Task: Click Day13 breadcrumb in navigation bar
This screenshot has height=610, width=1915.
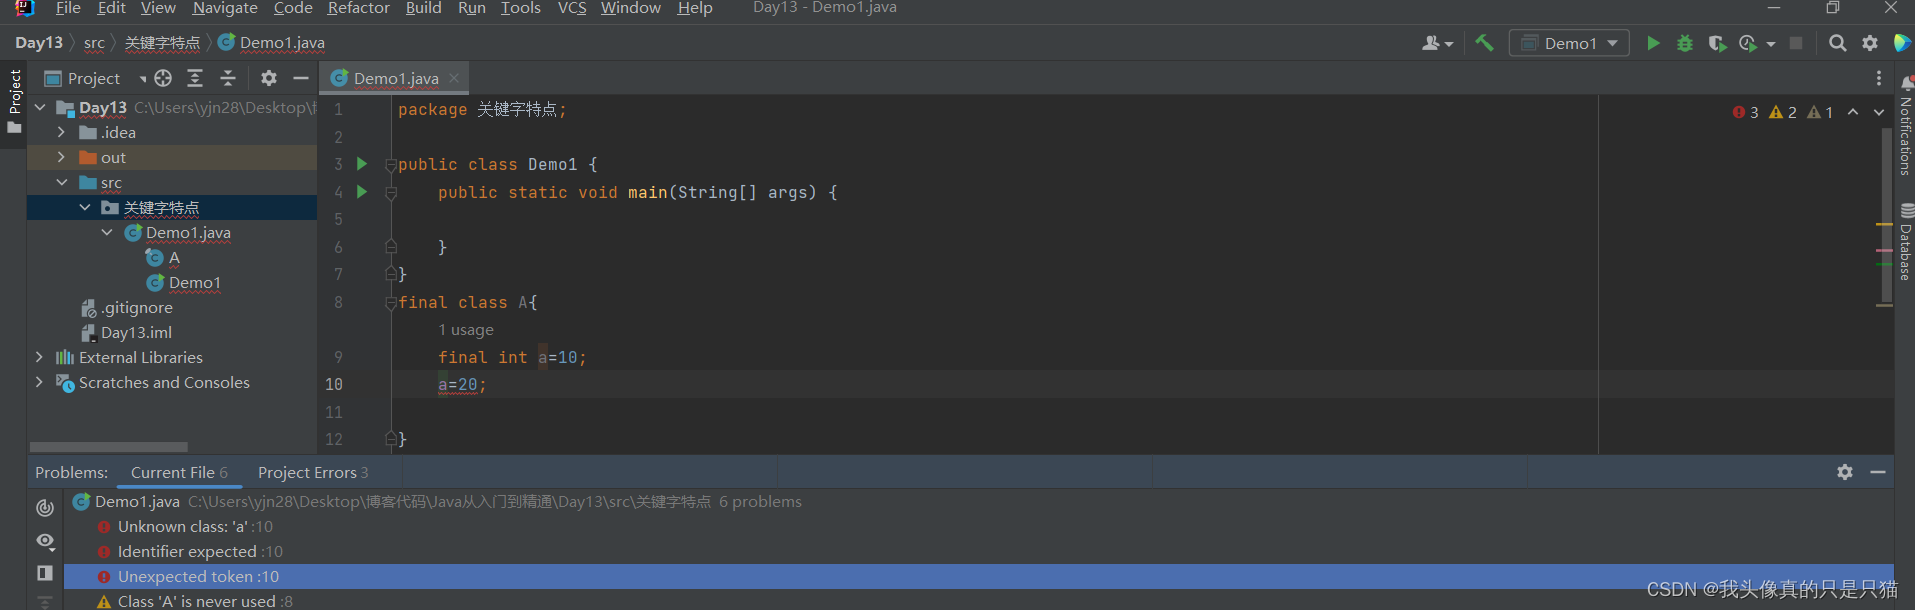Action: [x=39, y=43]
